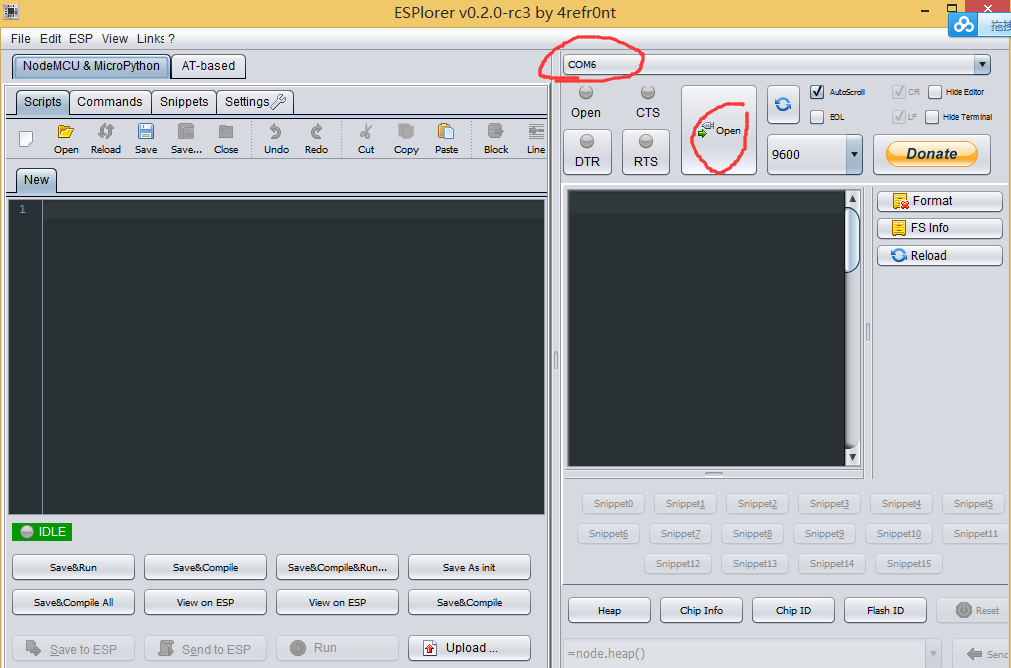The image size is (1011, 668).
Task: Toggle Block comment toolbar icon
Action: (x=496, y=139)
